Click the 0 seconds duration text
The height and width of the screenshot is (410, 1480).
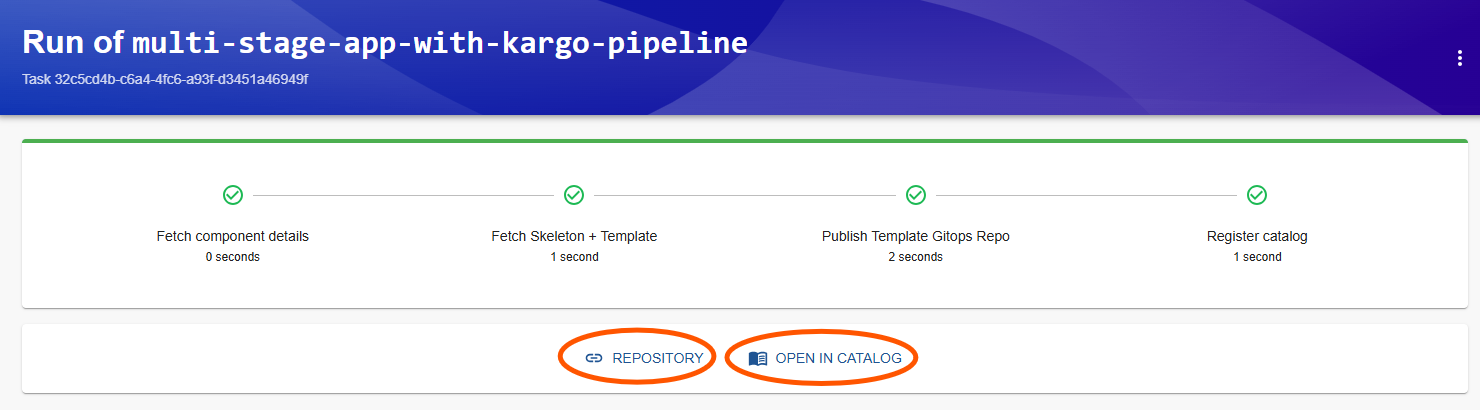click(x=233, y=257)
